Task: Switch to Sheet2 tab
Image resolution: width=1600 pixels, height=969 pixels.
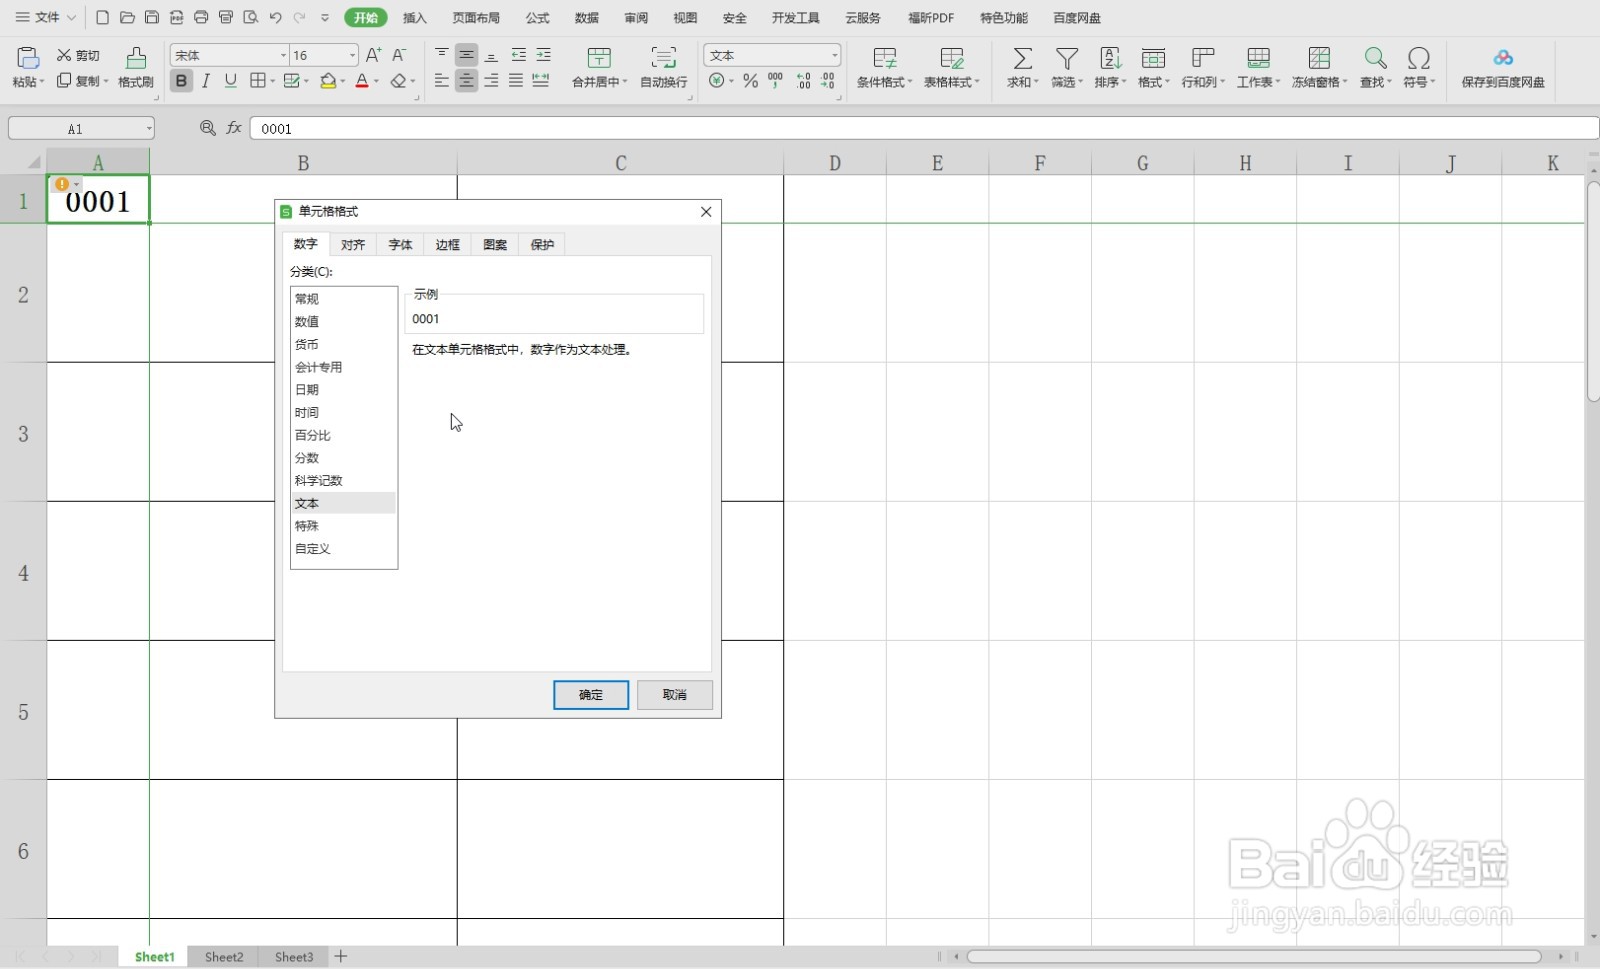Action: coord(224,957)
